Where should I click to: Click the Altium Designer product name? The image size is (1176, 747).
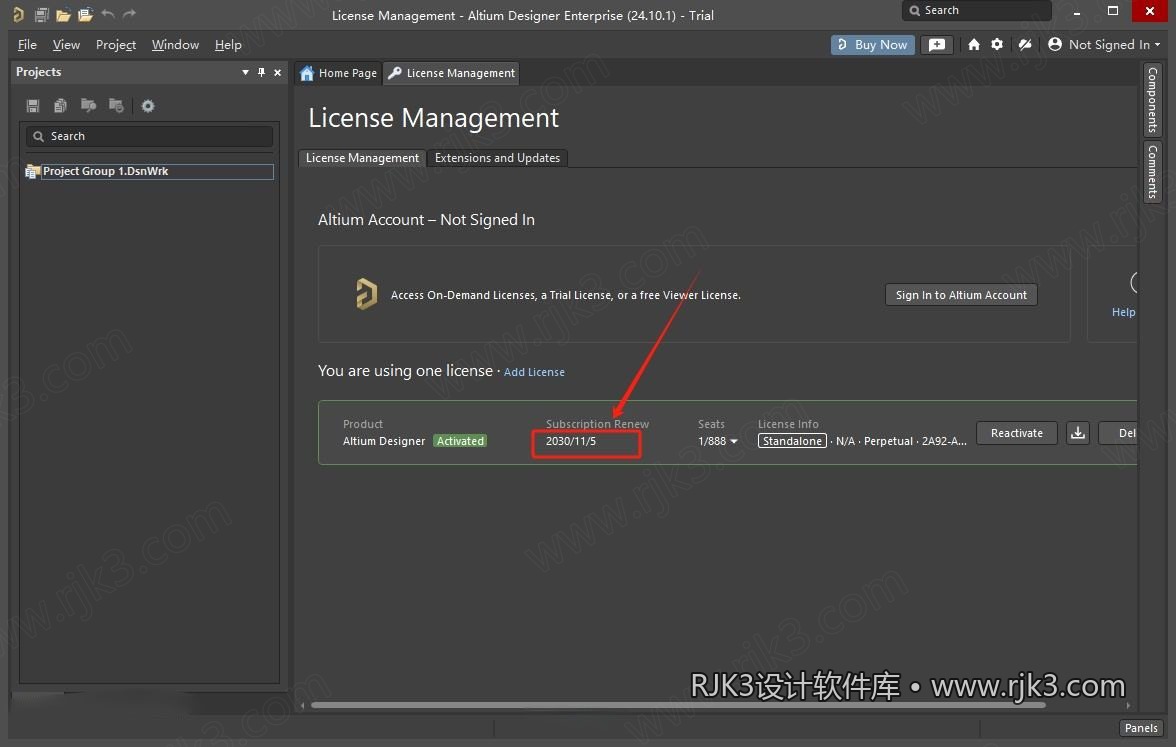pyautogui.click(x=384, y=441)
